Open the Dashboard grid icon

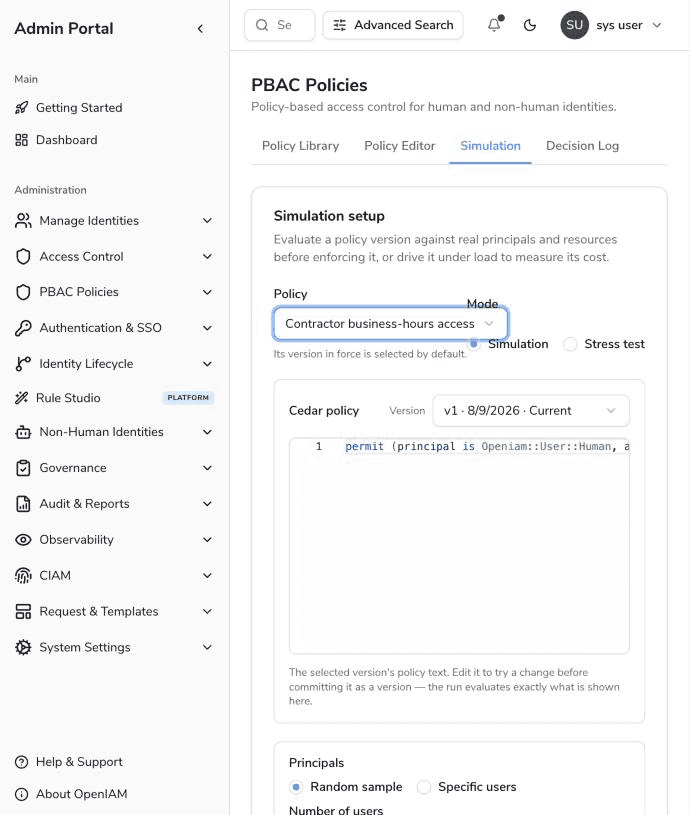(21, 140)
